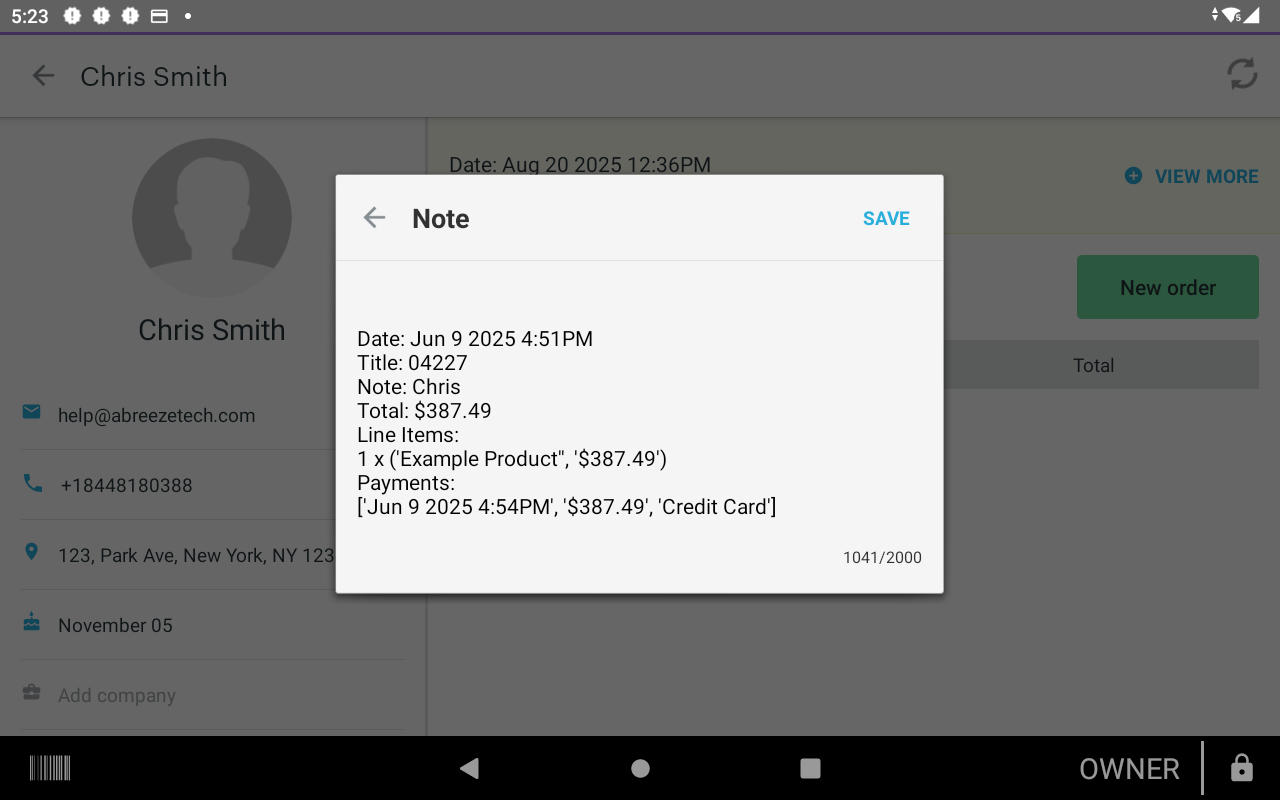Select the customer profile avatar
The width and height of the screenshot is (1280, 800).
click(212, 218)
